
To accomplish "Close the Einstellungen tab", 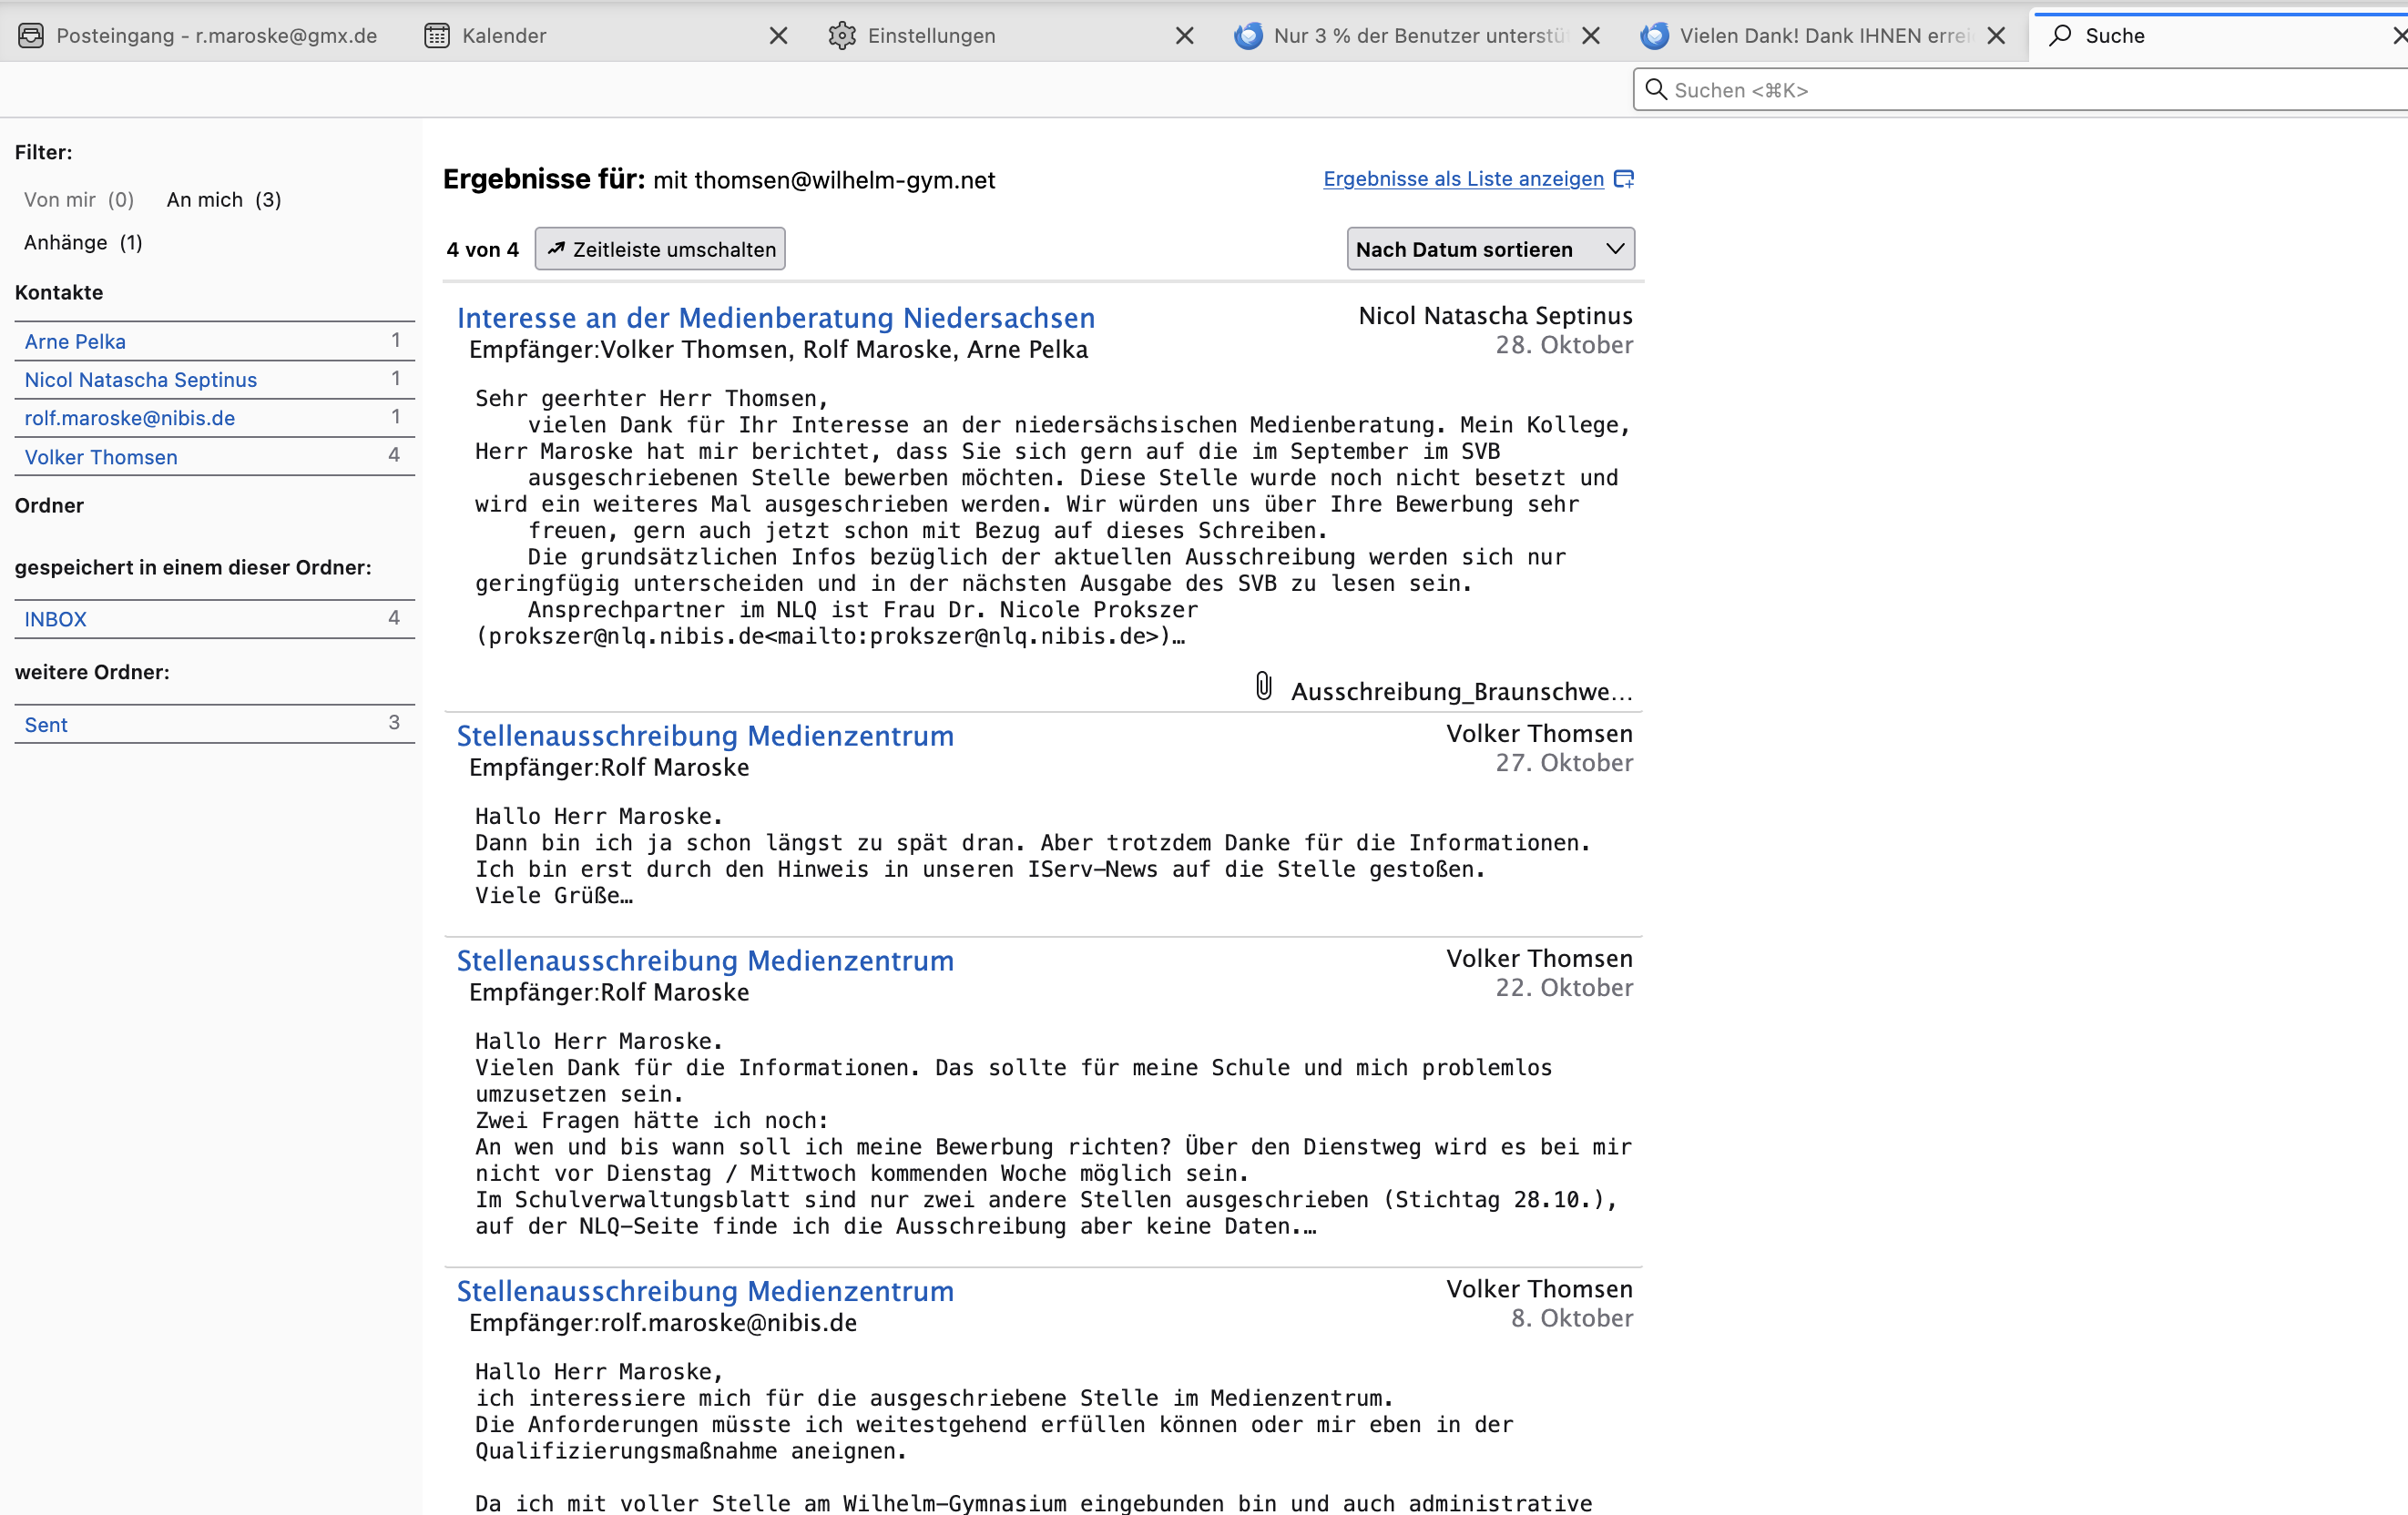I will (x=1185, y=36).
